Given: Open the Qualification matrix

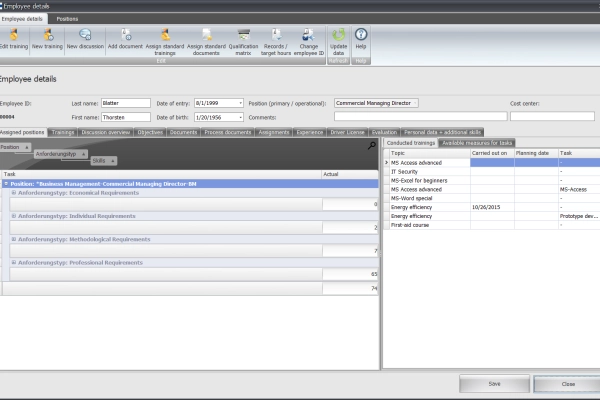Looking at the screenshot, I should 243,36.
